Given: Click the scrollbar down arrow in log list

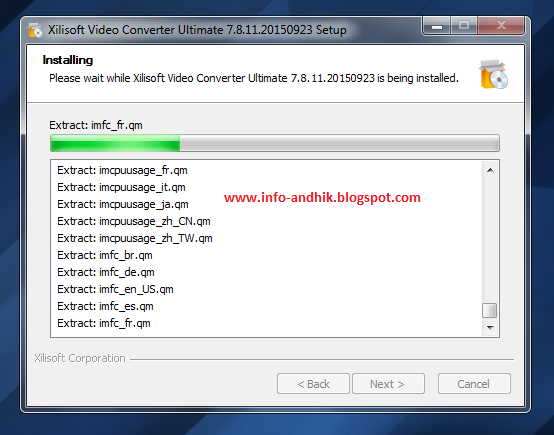Looking at the screenshot, I should point(490,328).
